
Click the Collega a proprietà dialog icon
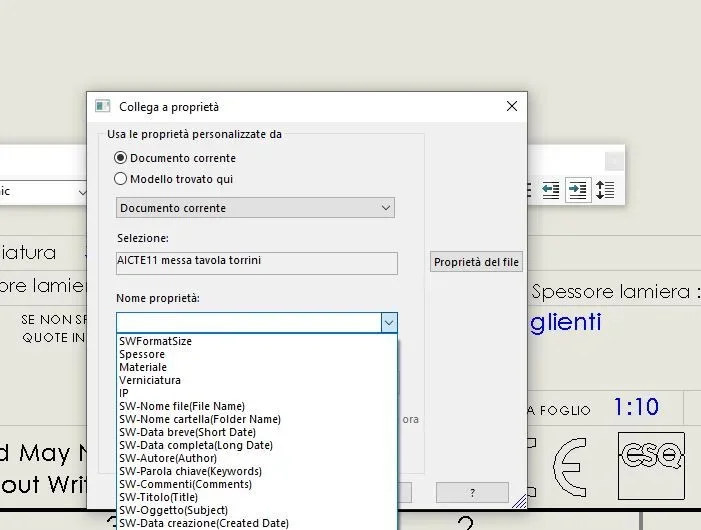click(103, 106)
